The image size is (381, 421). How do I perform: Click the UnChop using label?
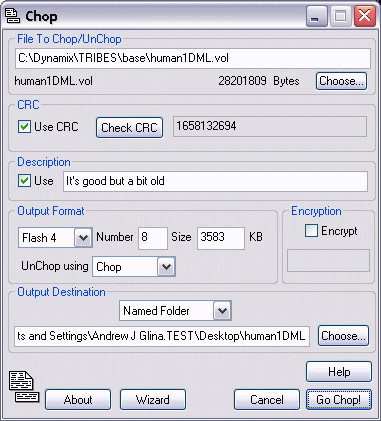pyautogui.click(x=55, y=266)
